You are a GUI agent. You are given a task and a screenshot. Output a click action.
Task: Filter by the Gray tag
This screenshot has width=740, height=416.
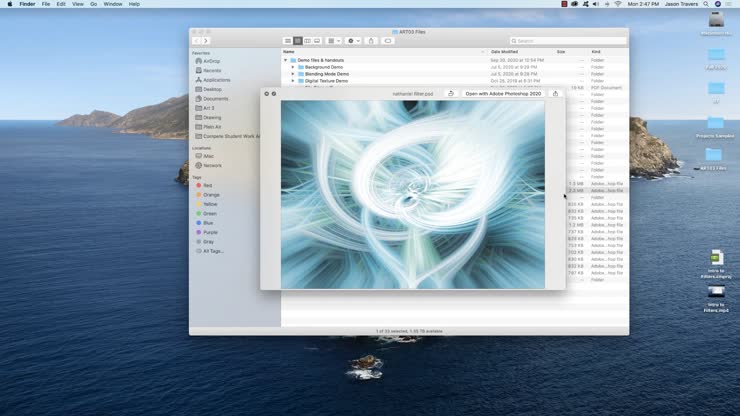[x=205, y=242]
